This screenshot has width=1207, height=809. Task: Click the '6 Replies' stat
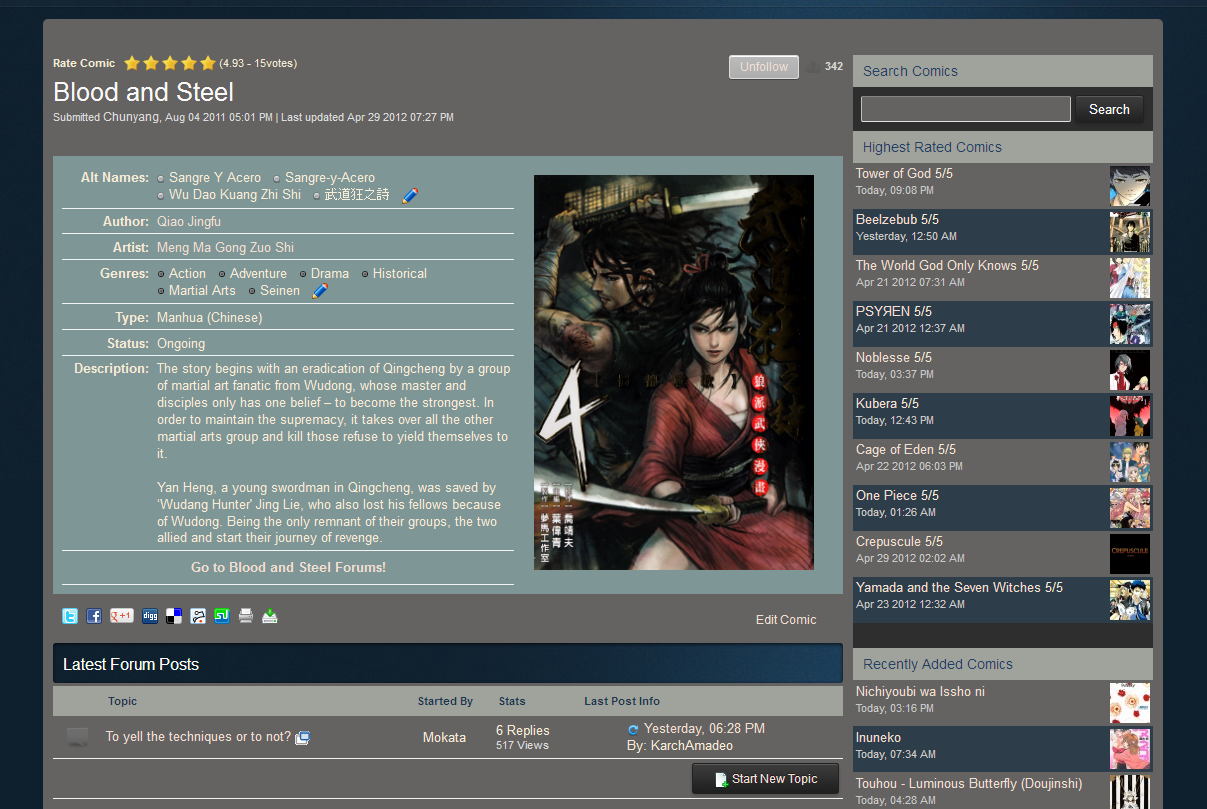[523, 730]
